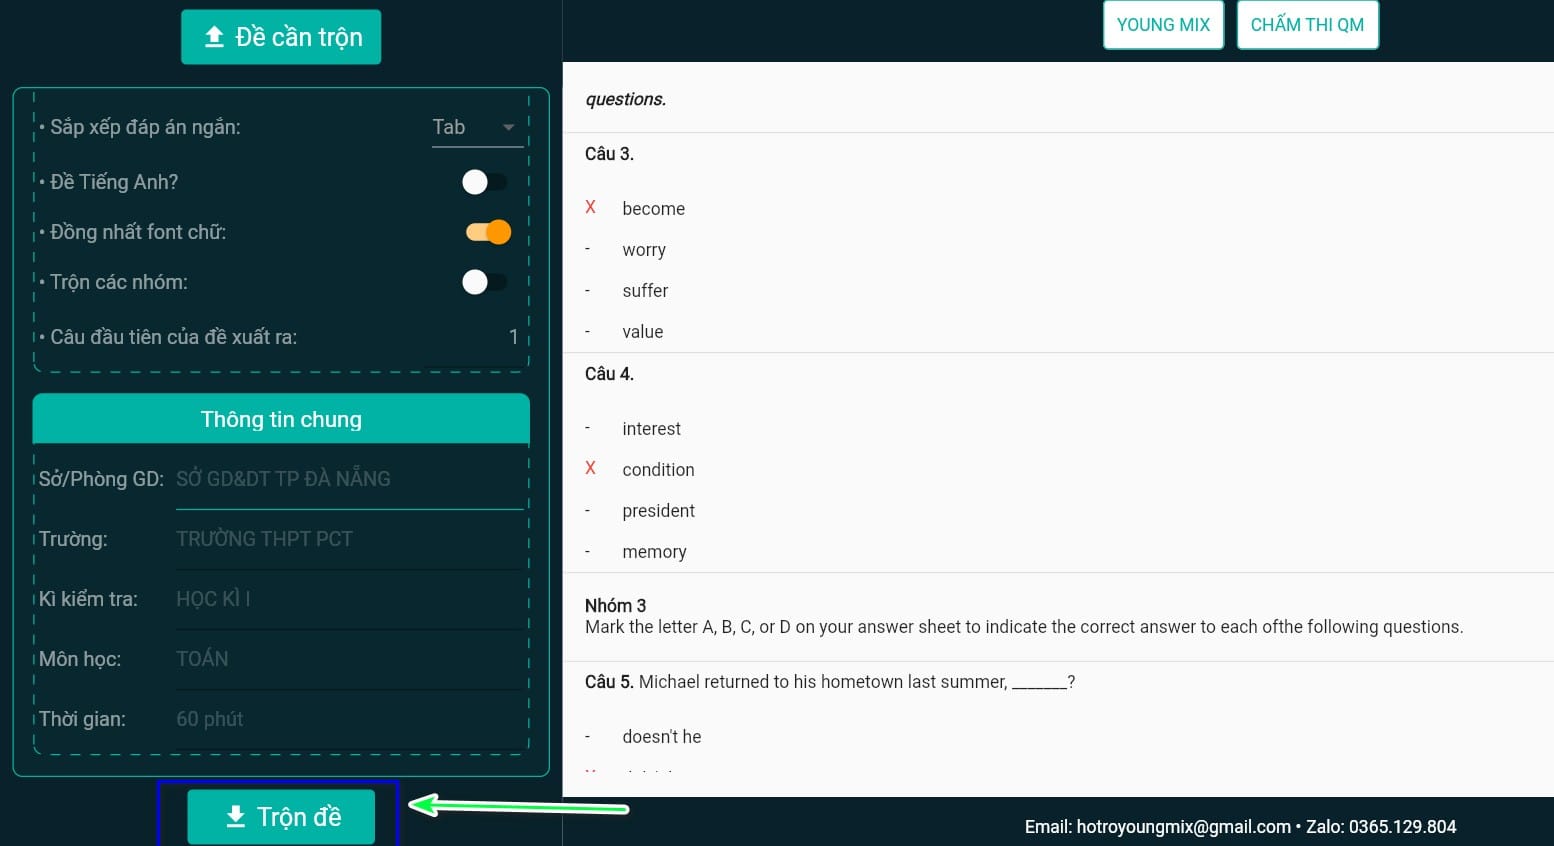Click the Câu 4 heading
Viewport: 1554px width, 846px height.
pyautogui.click(x=609, y=374)
